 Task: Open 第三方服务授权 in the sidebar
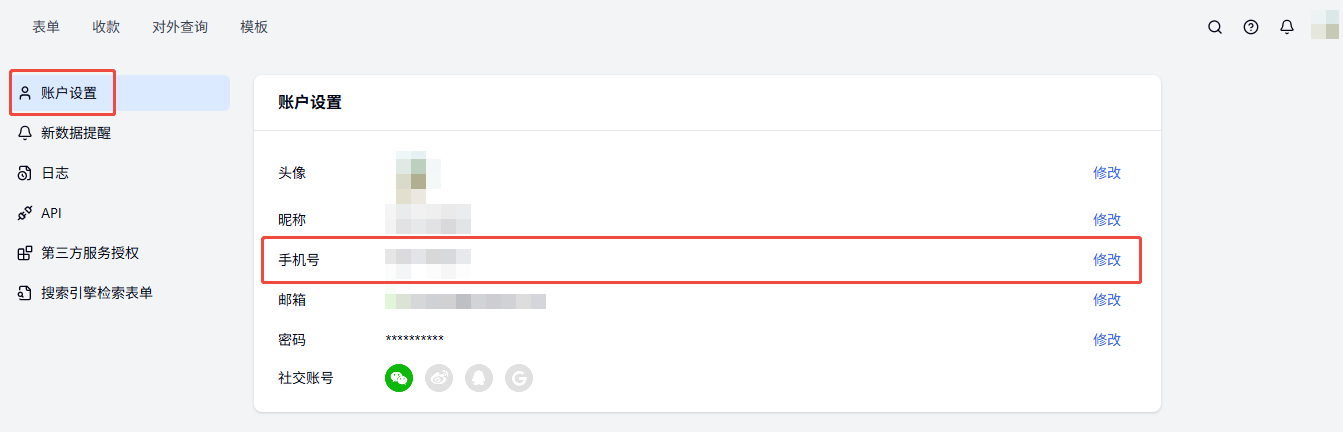(90, 253)
